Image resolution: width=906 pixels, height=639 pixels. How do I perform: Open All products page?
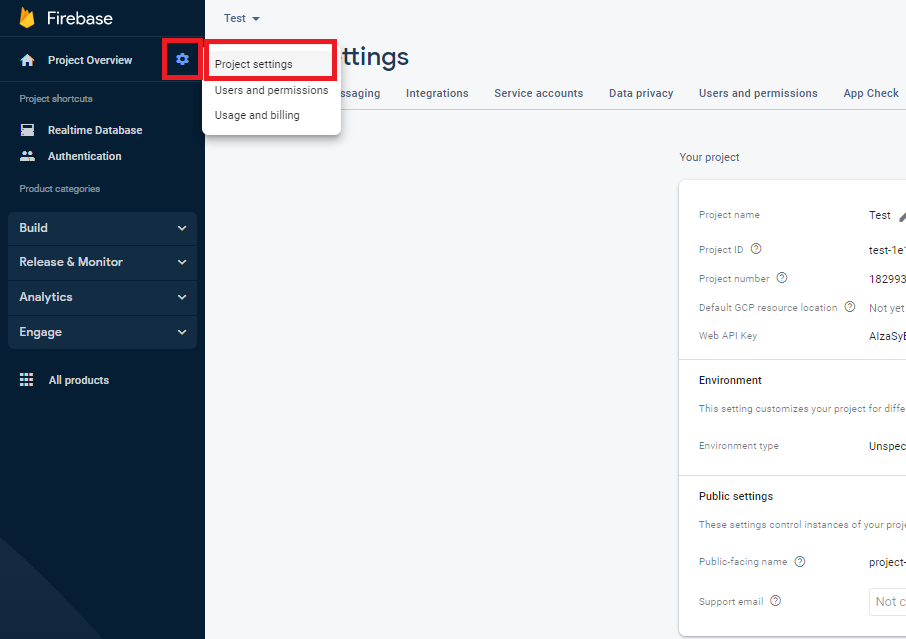(x=79, y=380)
